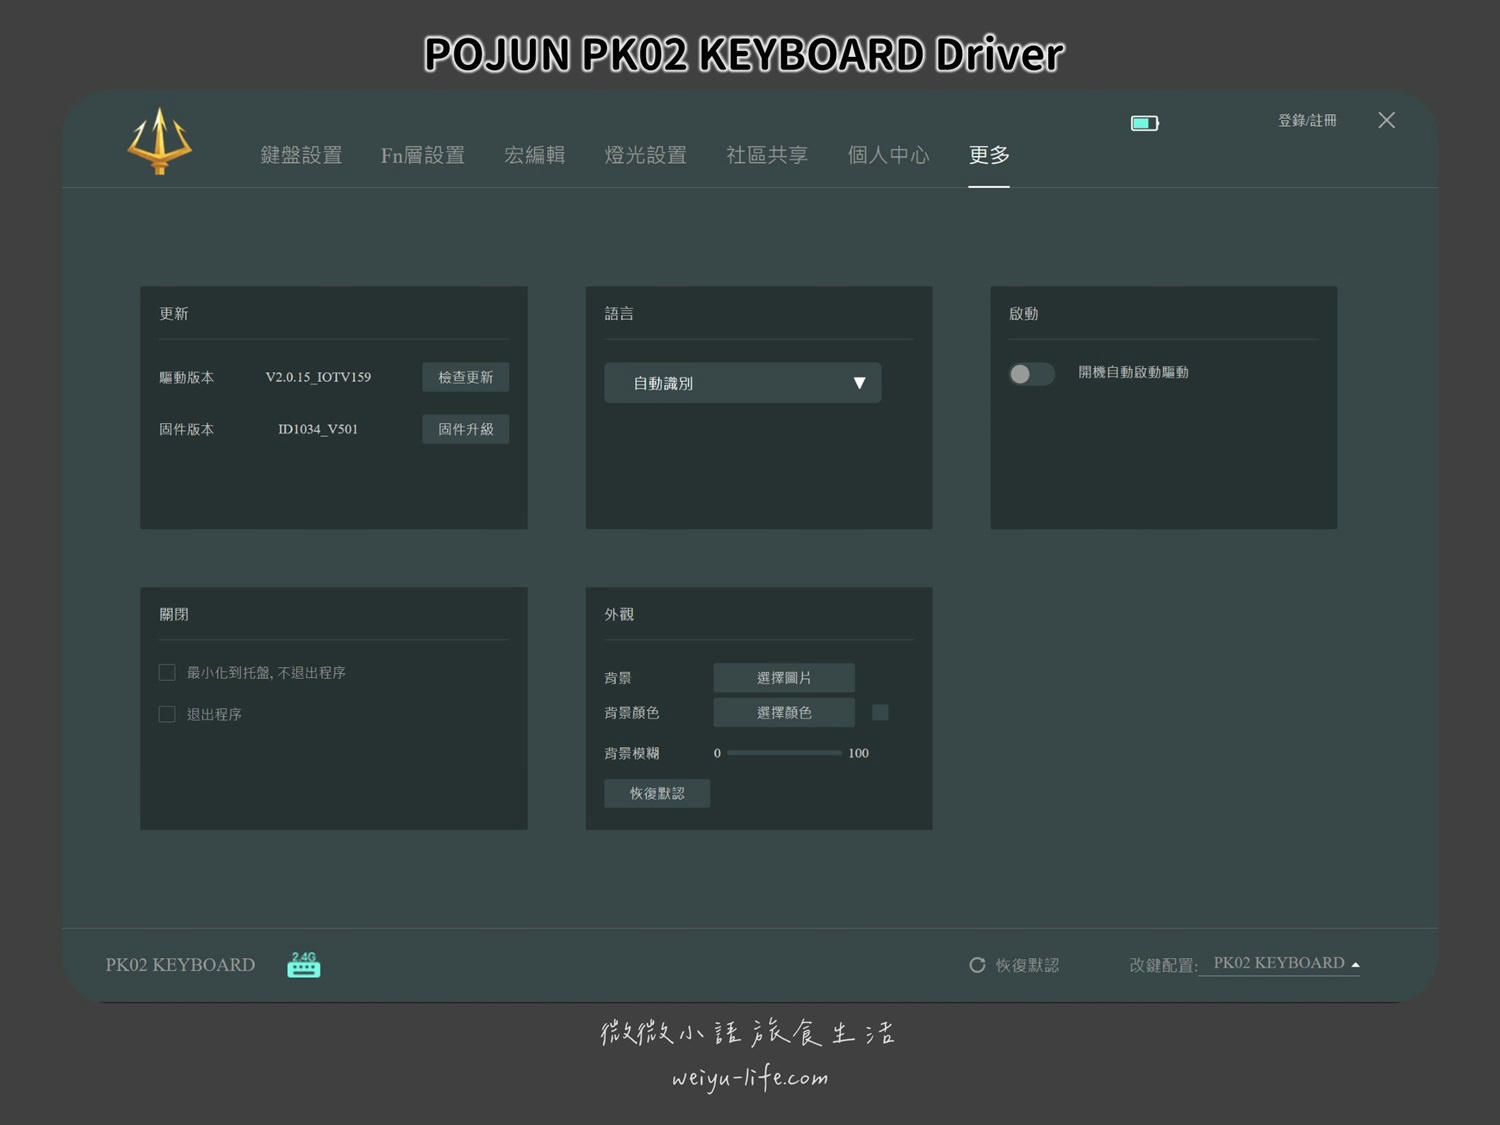The width and height of the screenshot is (1500, 1125).
Task: Click the 背景顏色 label
Action: pos(631,712)
